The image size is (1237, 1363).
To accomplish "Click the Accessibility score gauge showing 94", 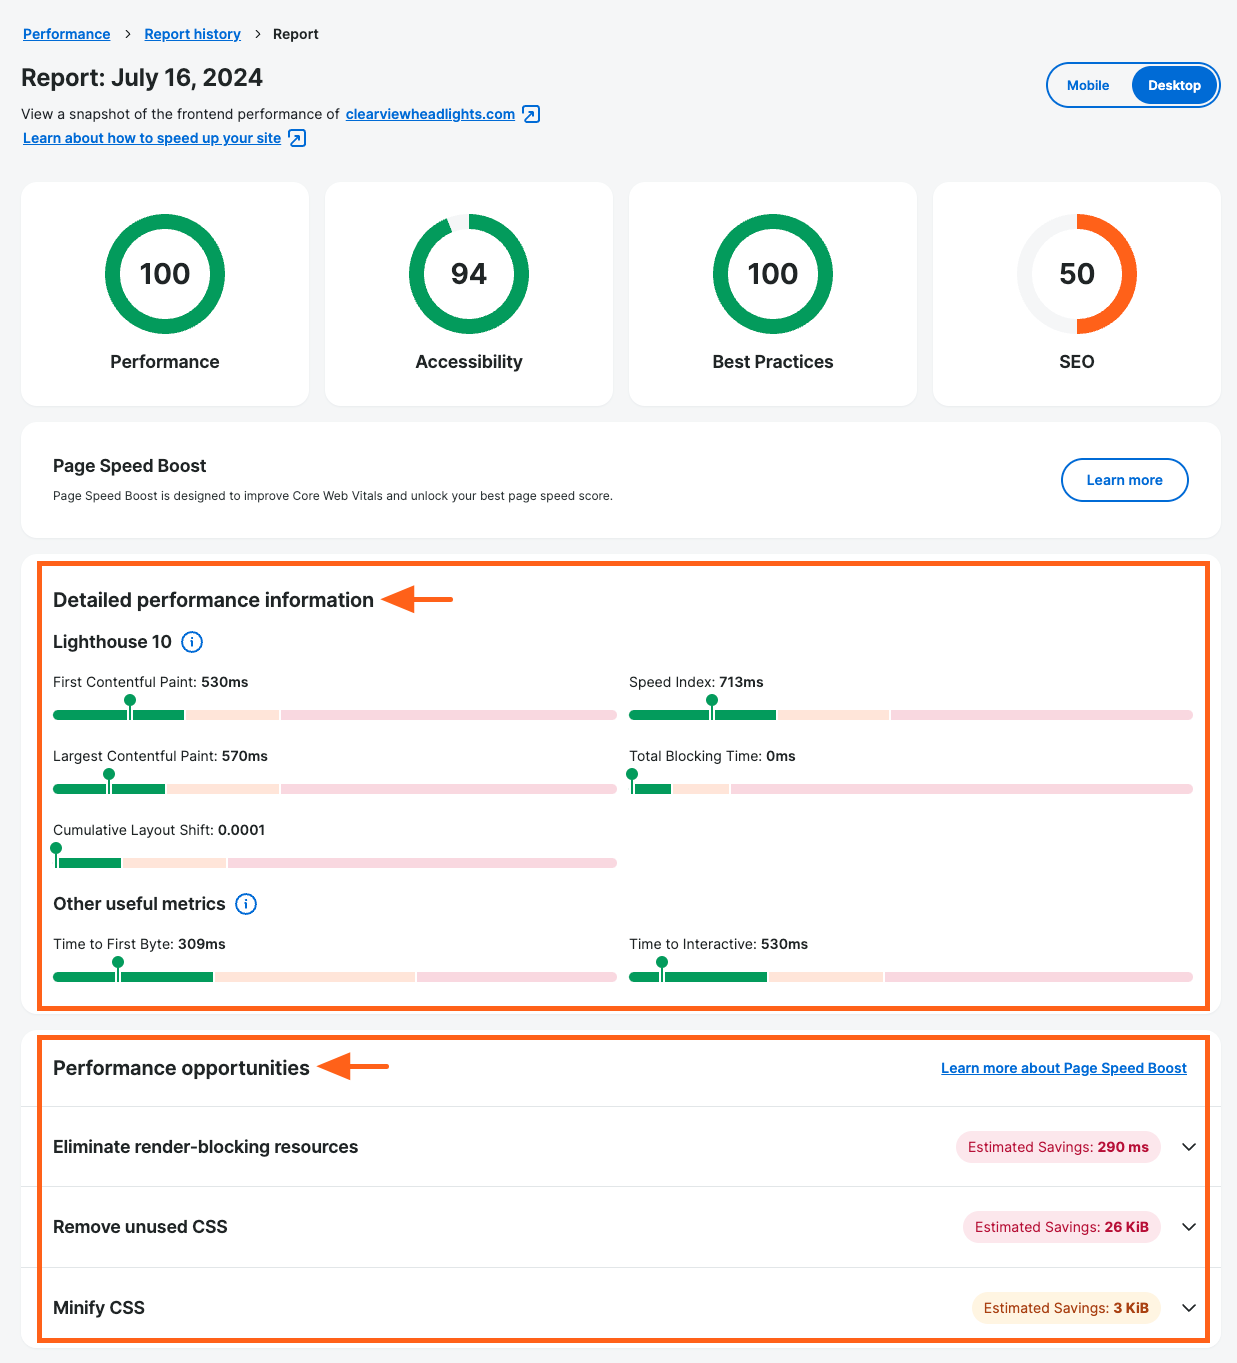I will point(468,274).
